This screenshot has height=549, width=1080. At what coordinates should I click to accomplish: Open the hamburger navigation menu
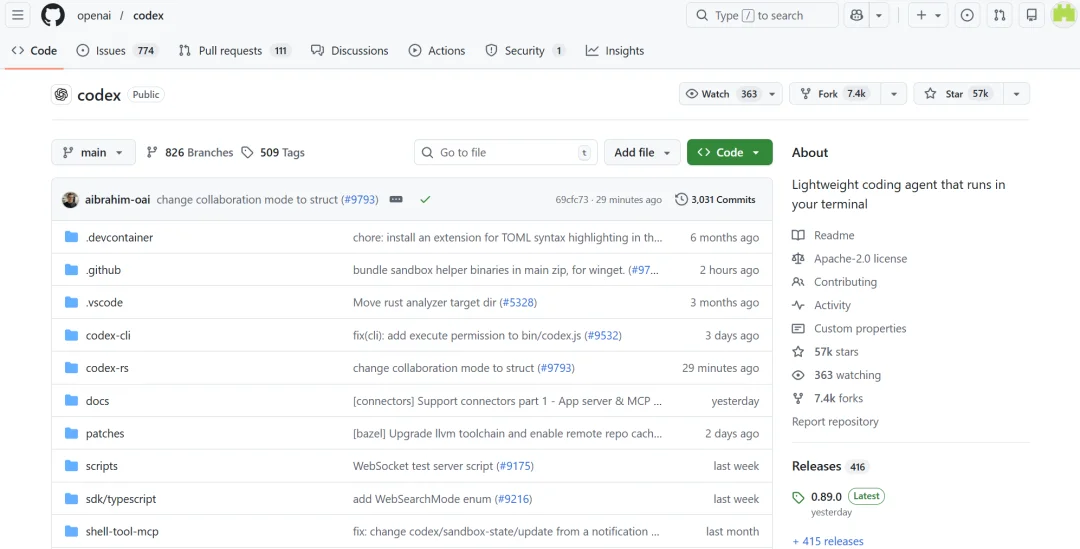pos(17,15)
